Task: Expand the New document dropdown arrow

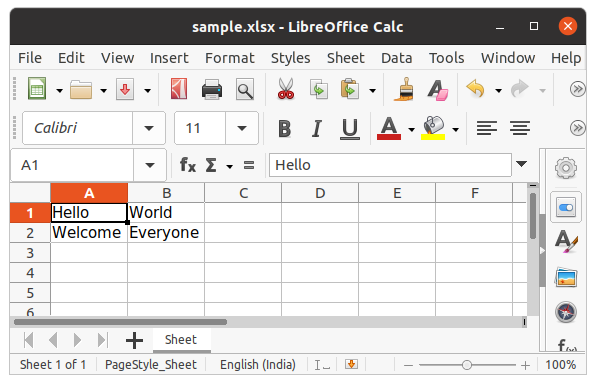Action: pyautogui.click(x=59, y=90)
